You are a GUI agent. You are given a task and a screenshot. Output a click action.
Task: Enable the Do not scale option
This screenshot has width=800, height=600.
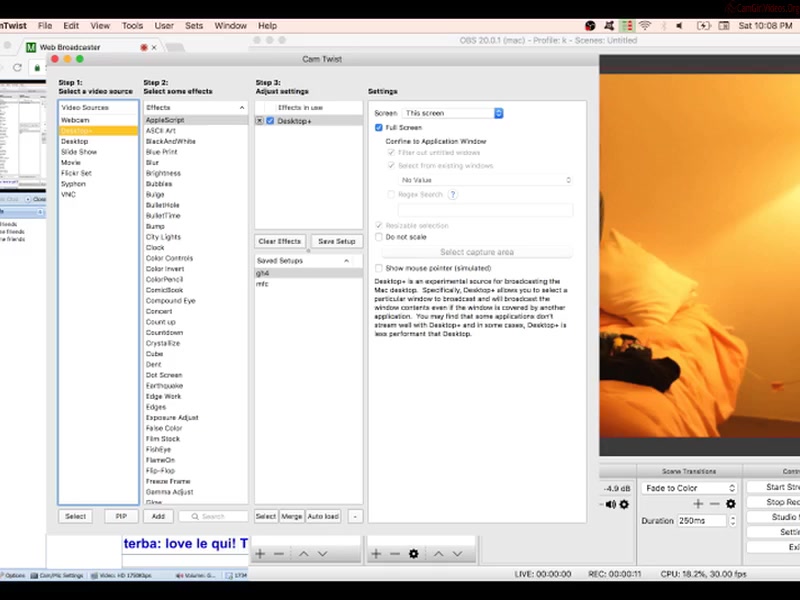coord(378,237)
